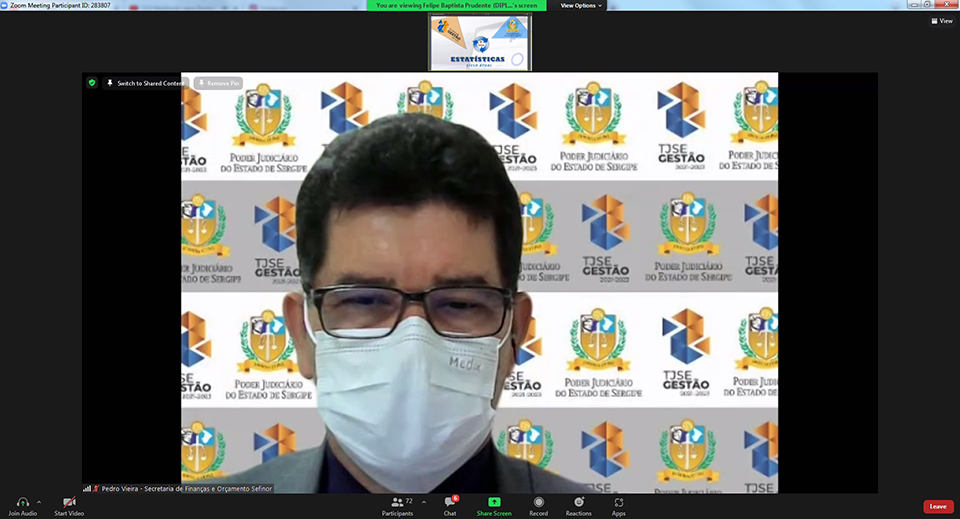Start recording with the Record button
Screen dimensions: 960x519
pos(539,502)
